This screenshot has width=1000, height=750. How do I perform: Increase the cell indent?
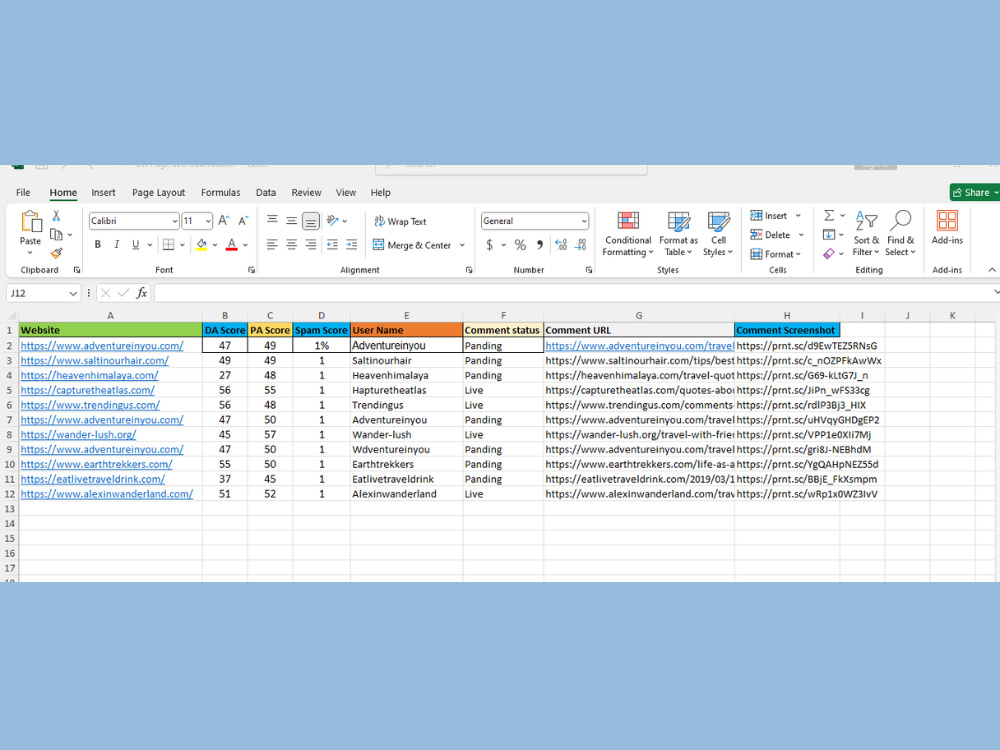click(351, 244)
